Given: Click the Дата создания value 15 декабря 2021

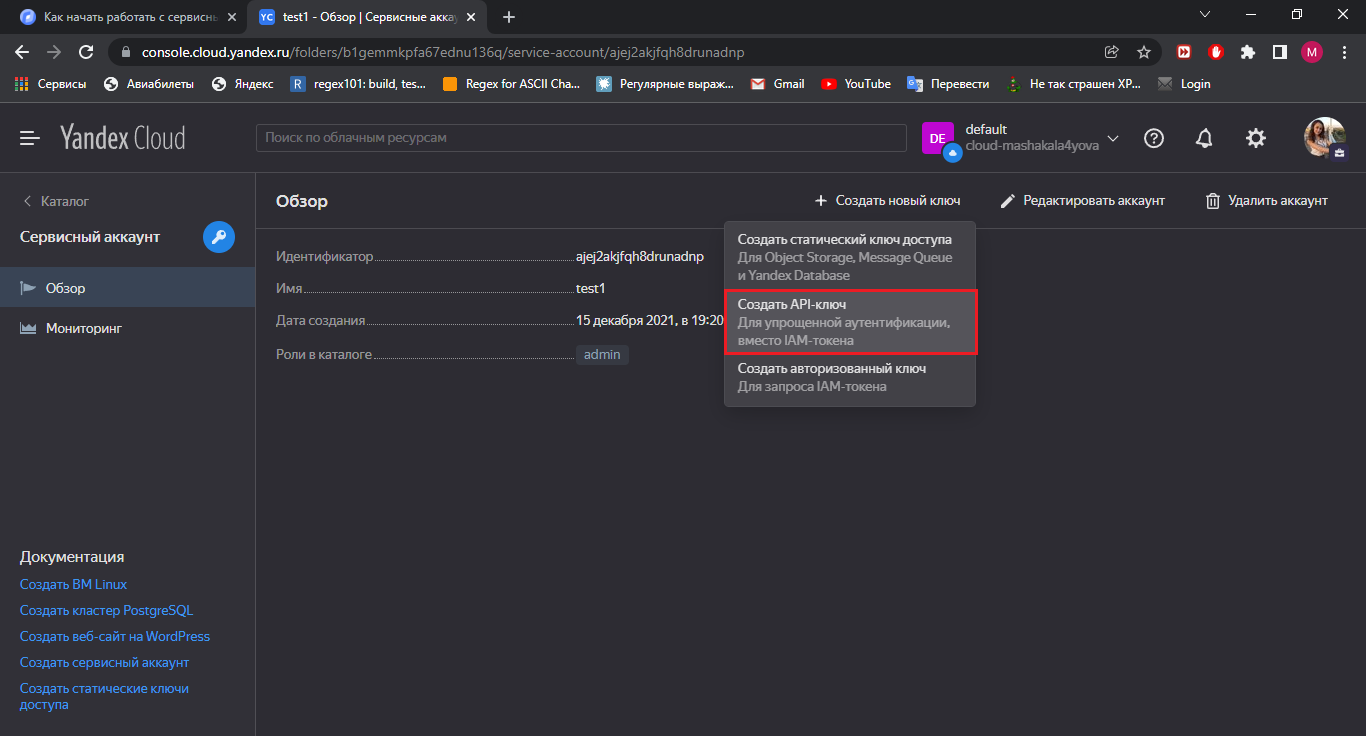Looking at the screenshot, I should click(650, 321).
